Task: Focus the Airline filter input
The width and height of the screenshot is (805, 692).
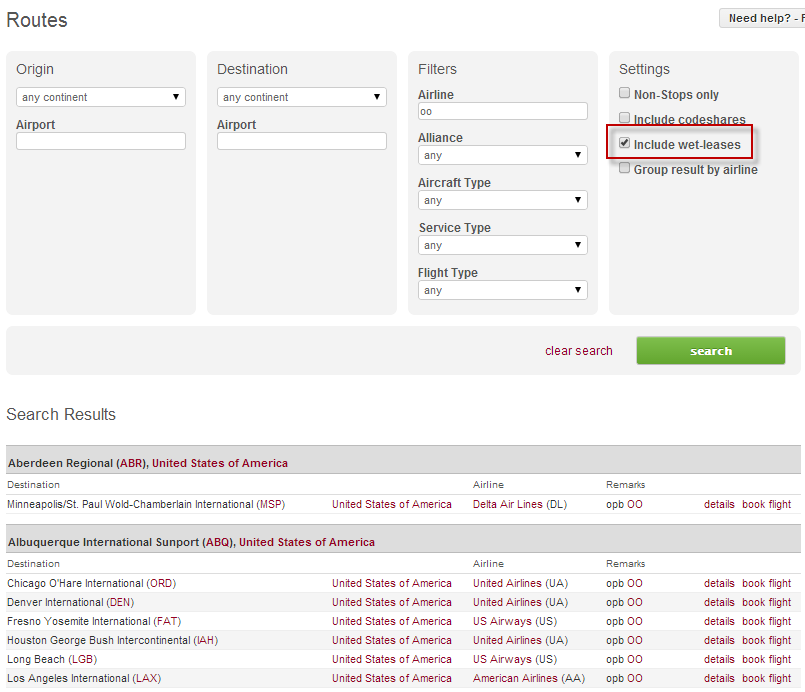Action: [x=502, y=111]
